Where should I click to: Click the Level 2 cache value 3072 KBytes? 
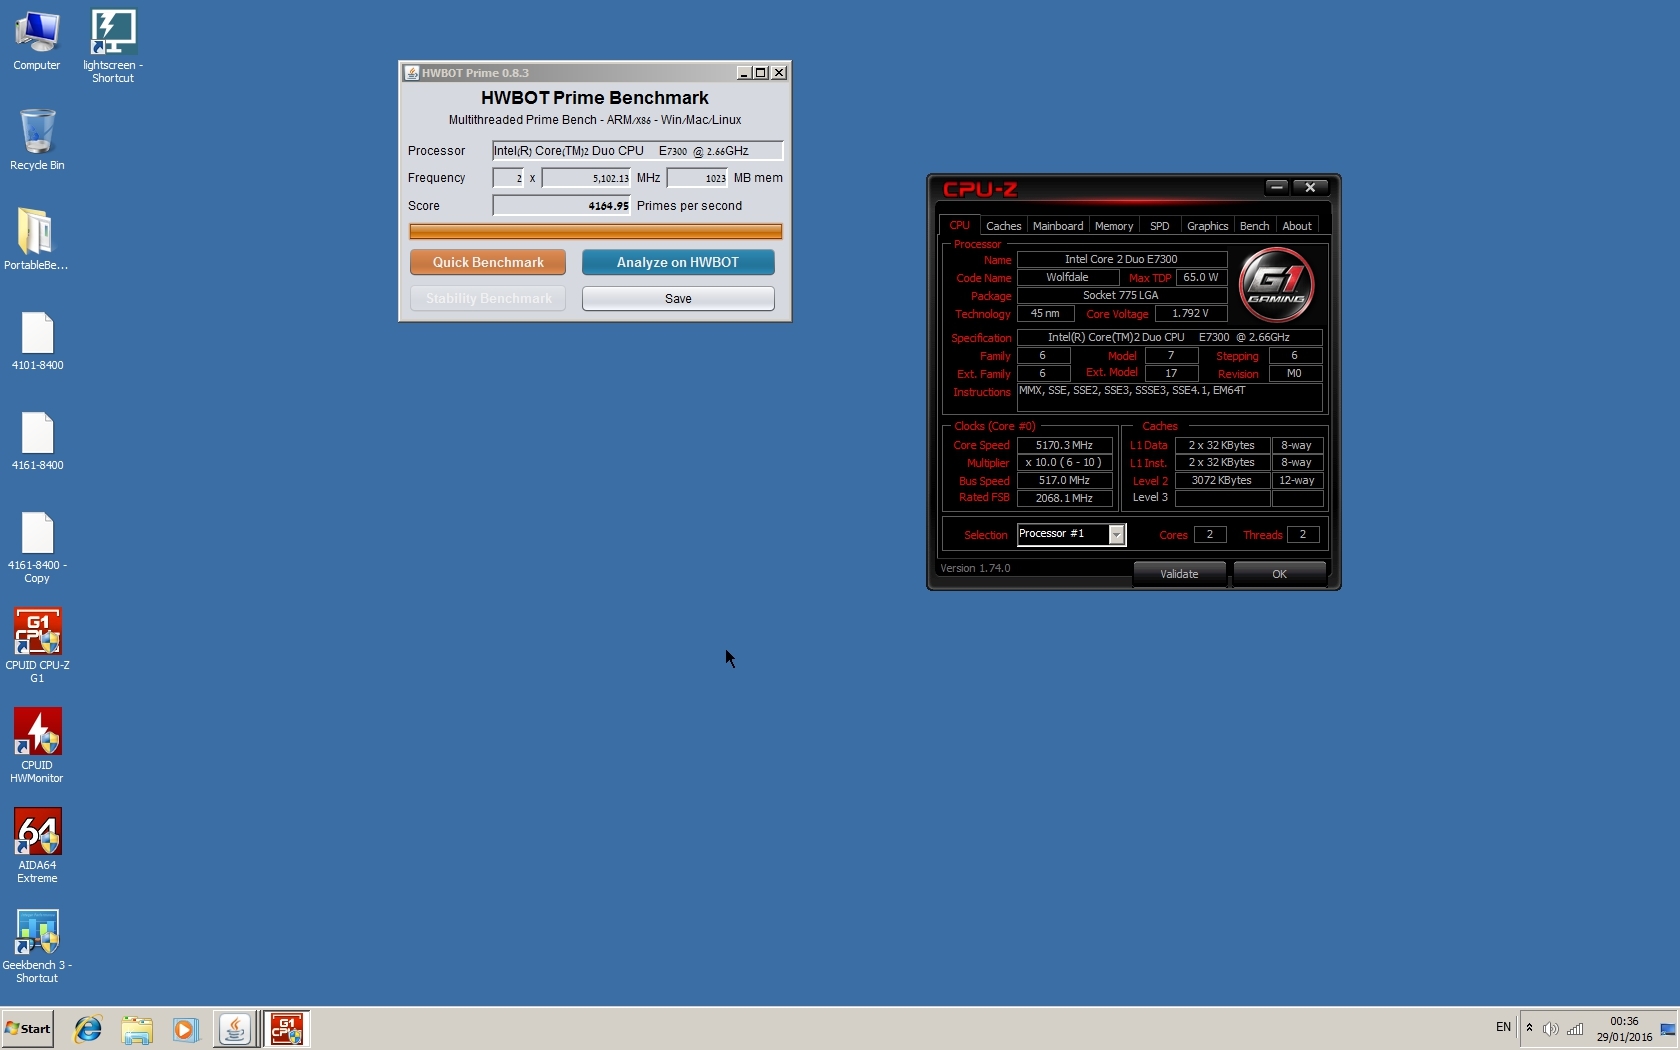coord(1222,481)
